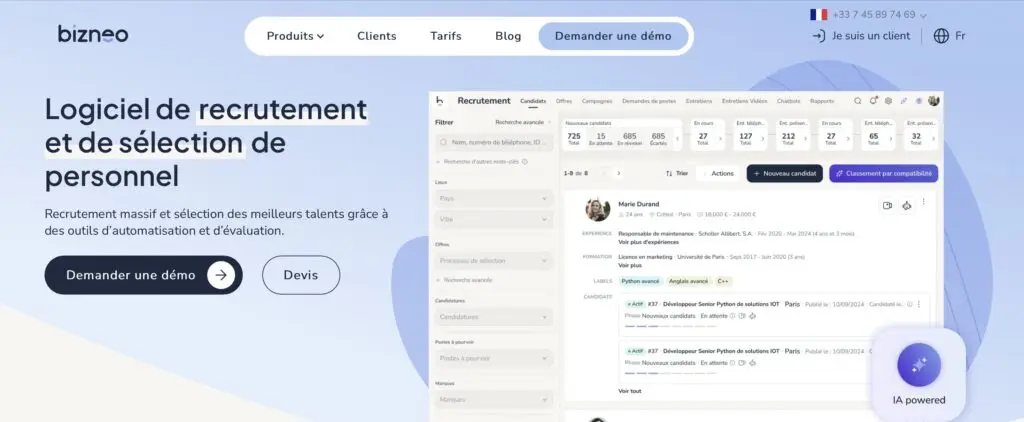Switch to the Offres tab

tap(564, 101)
